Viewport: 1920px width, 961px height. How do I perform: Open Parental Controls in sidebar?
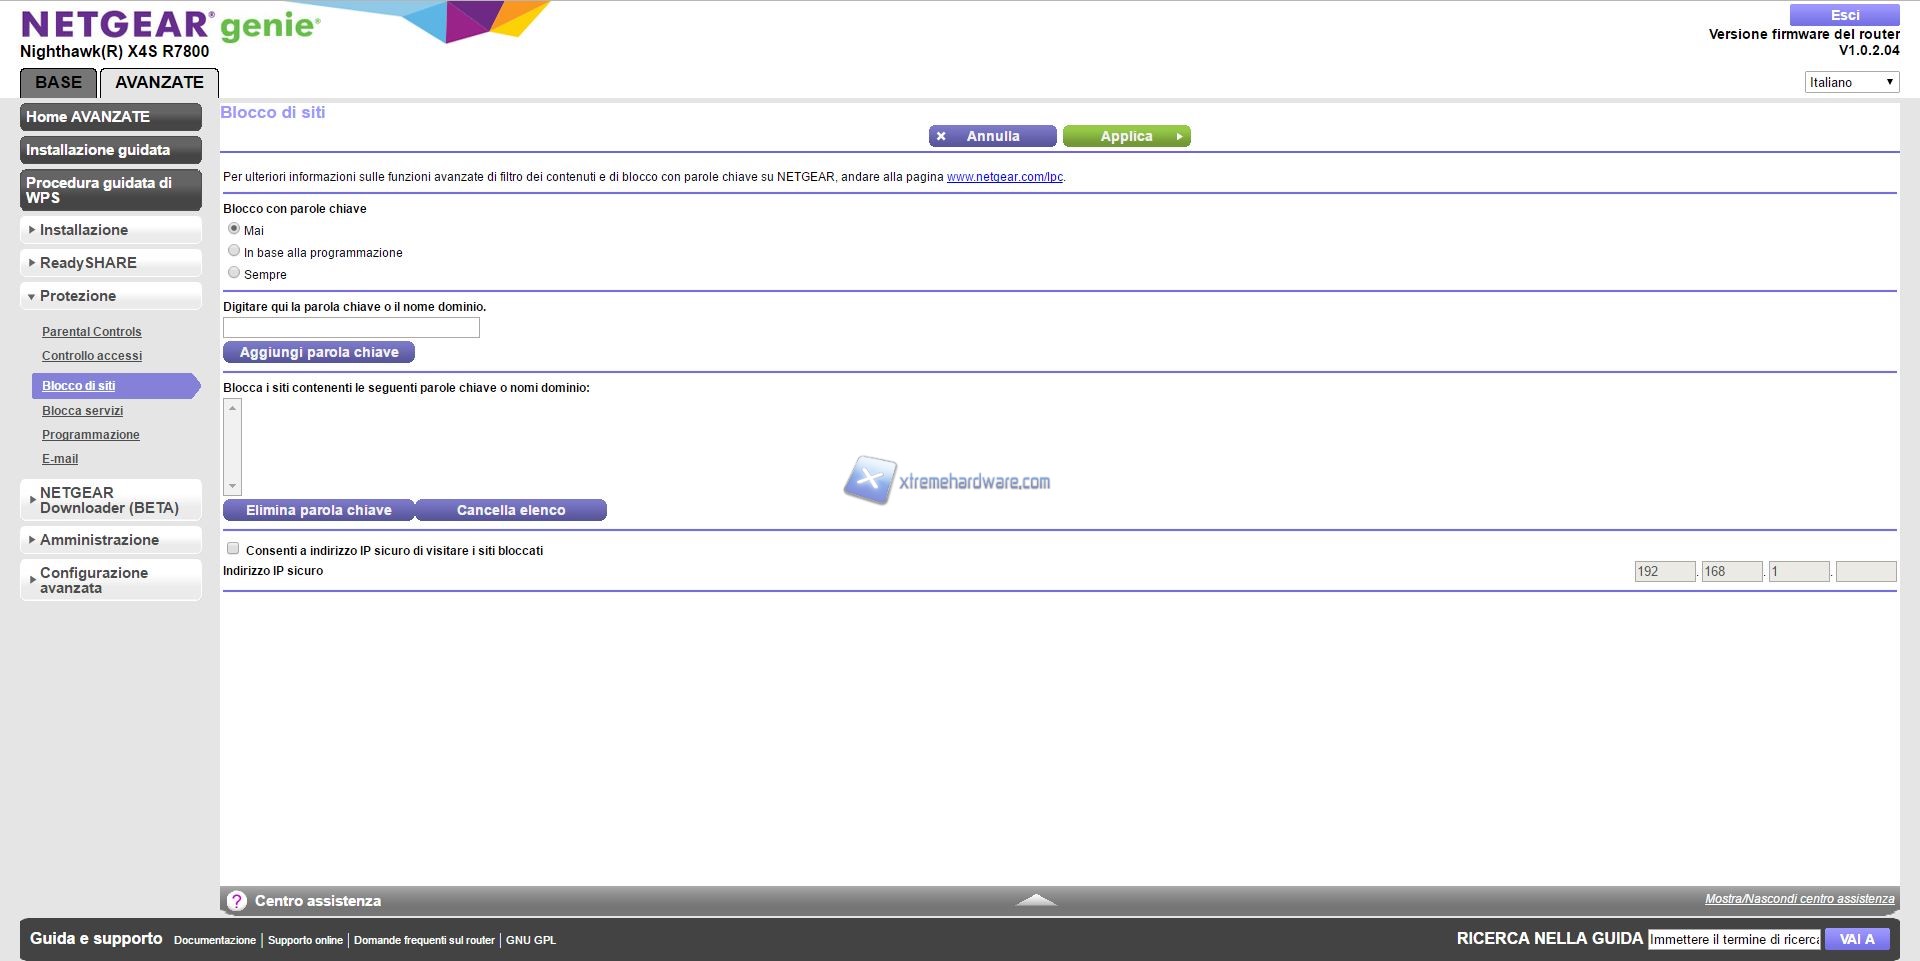coord(92,332)
